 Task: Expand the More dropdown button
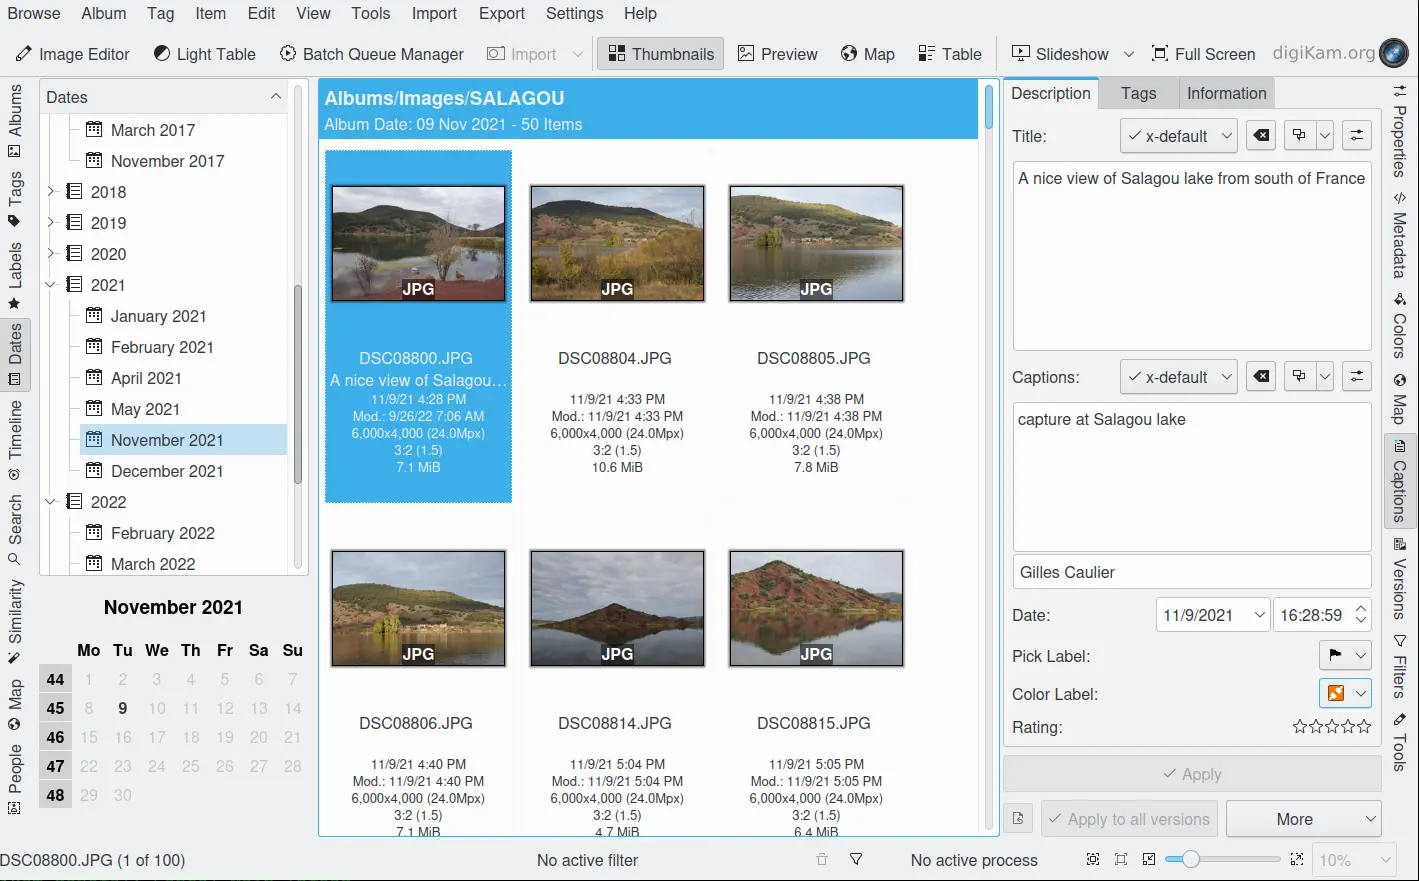(x=1303, y=819)
